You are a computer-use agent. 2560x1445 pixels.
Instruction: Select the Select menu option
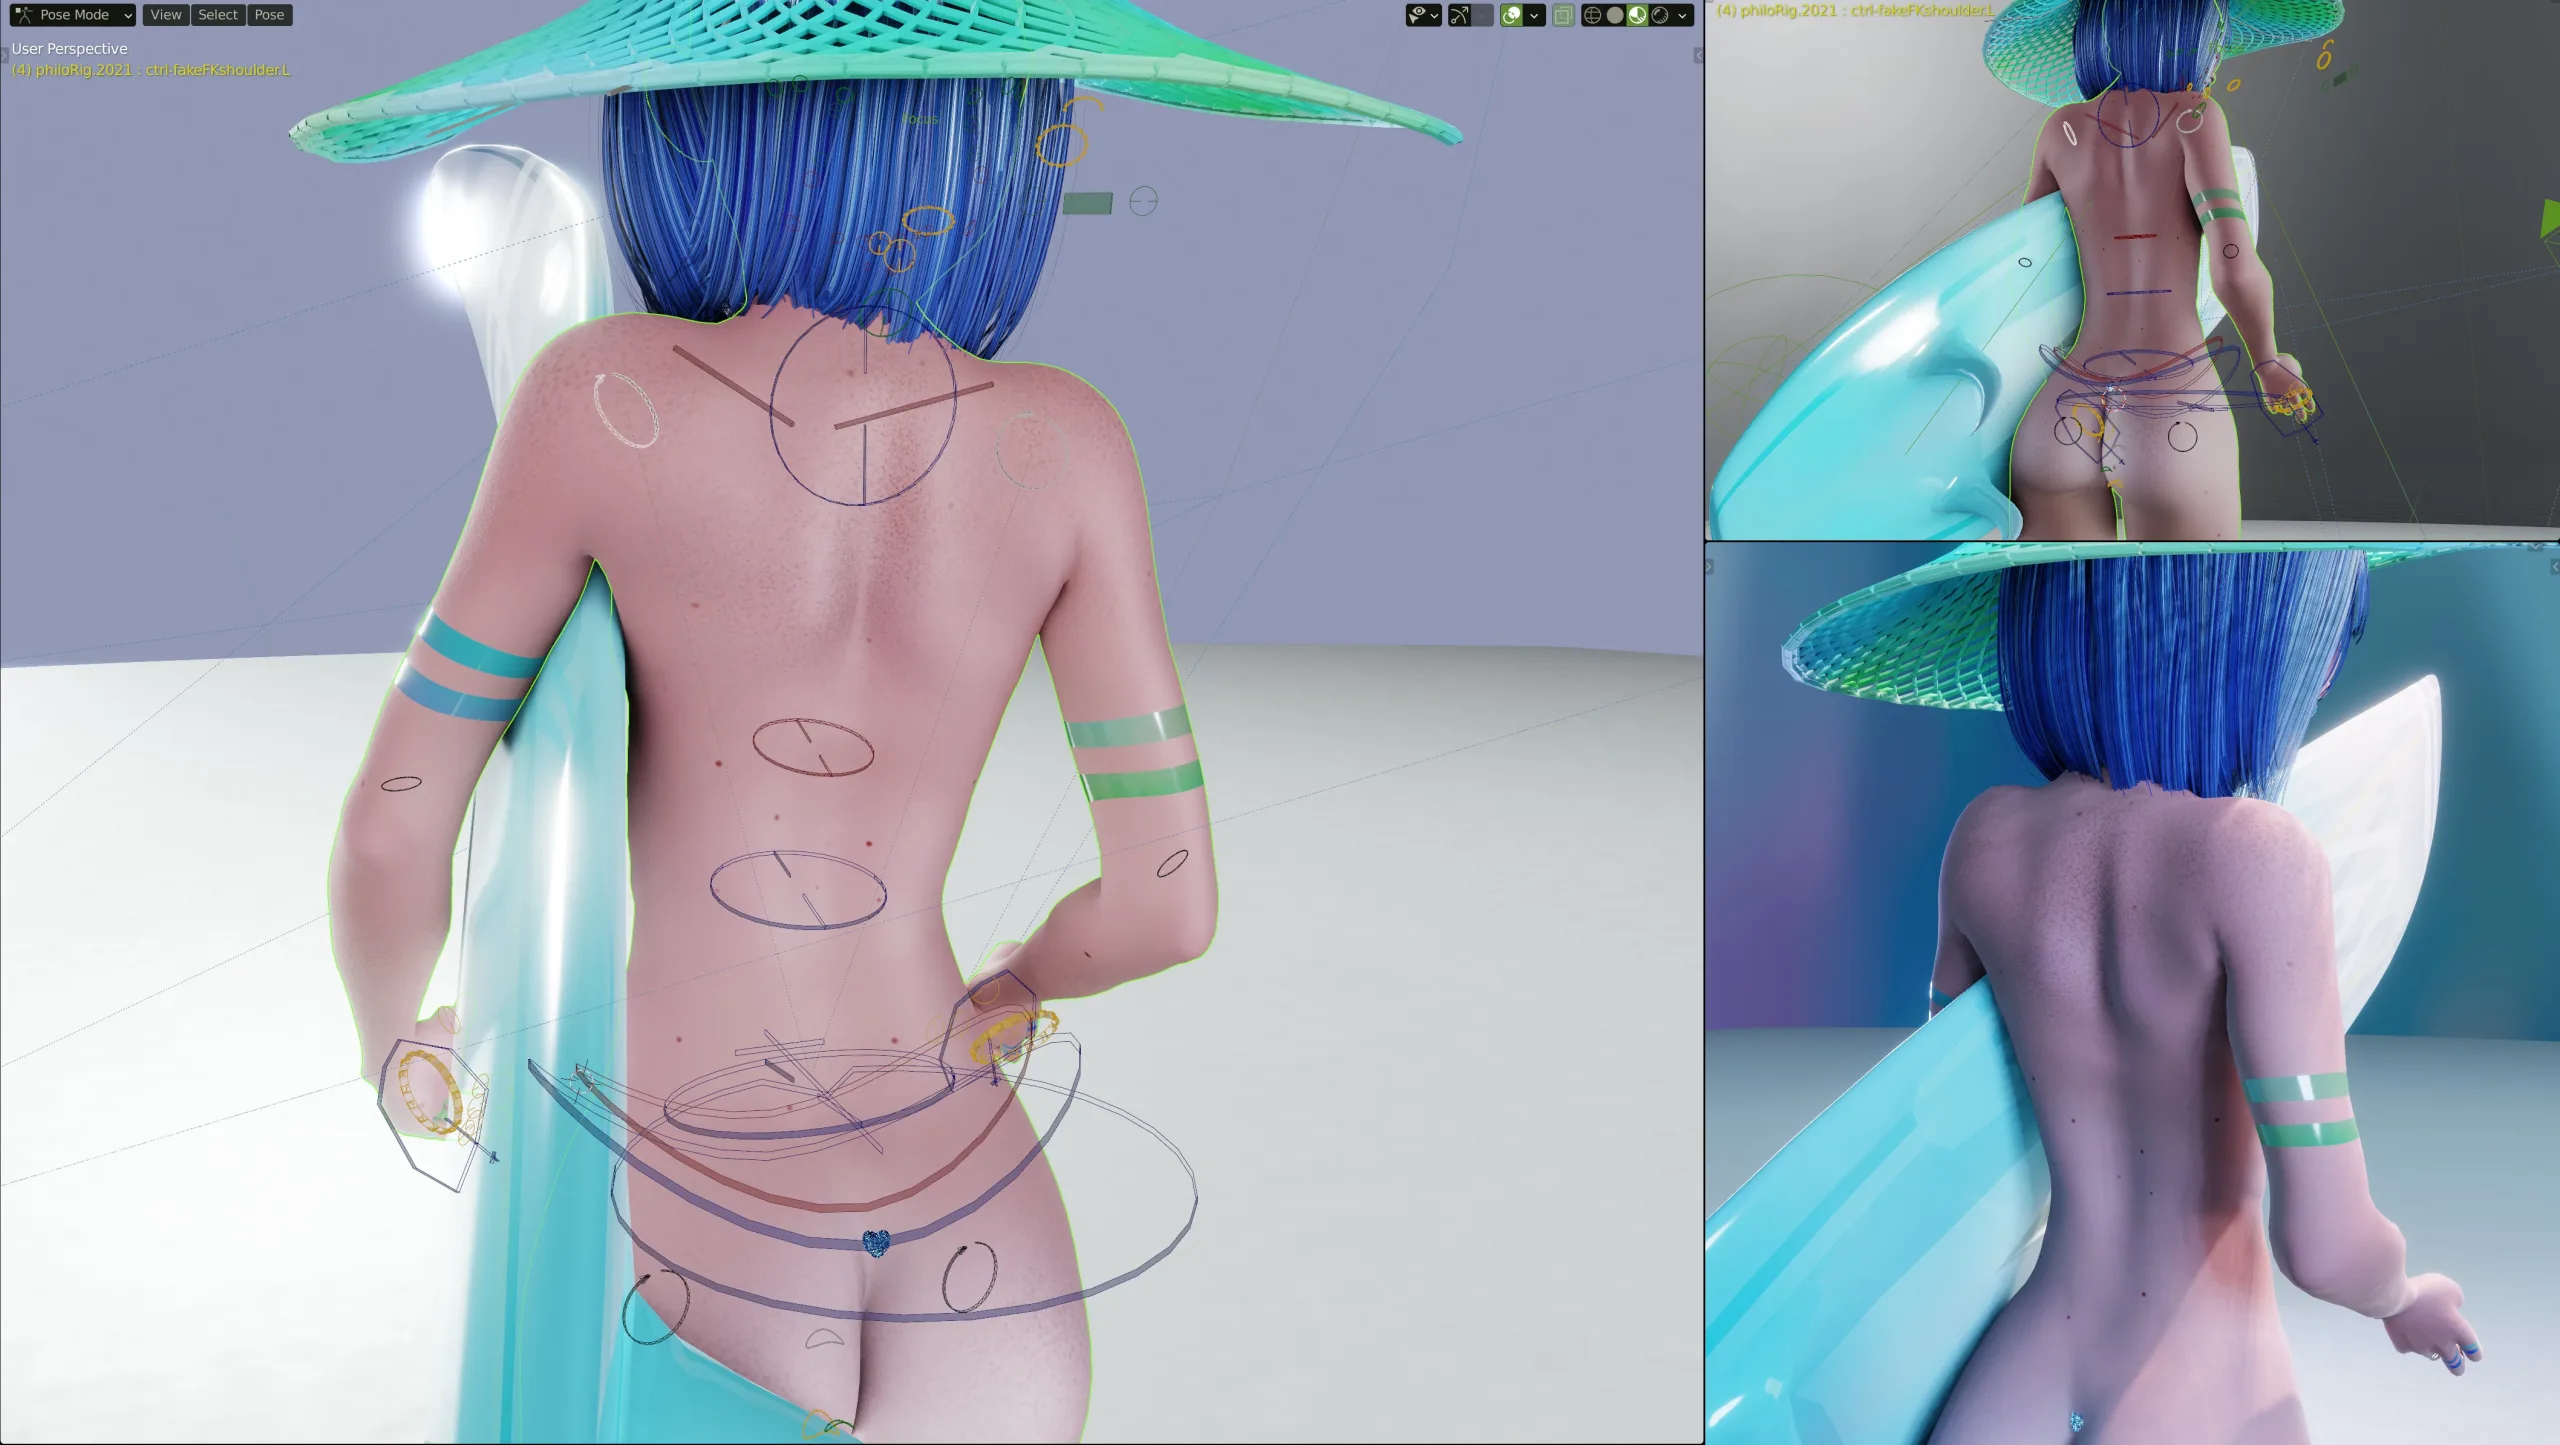click(216, 14)
